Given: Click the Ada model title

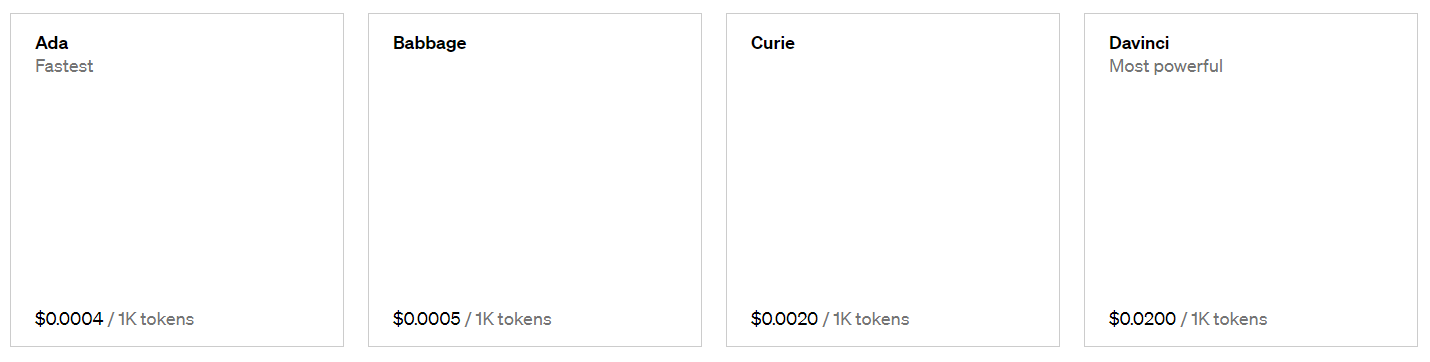Looking at the screenshot, I should pyautogui.click(x=51, y=43).
